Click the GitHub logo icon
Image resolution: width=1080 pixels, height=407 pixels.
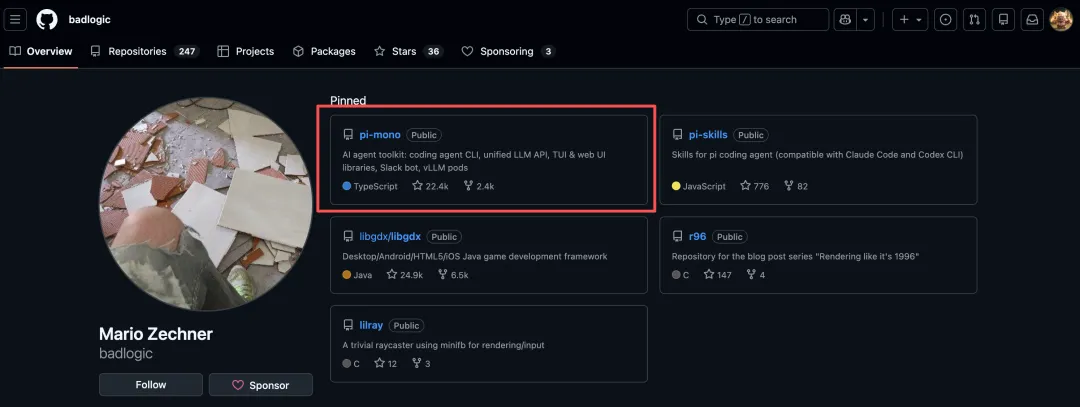coord(47,19)
